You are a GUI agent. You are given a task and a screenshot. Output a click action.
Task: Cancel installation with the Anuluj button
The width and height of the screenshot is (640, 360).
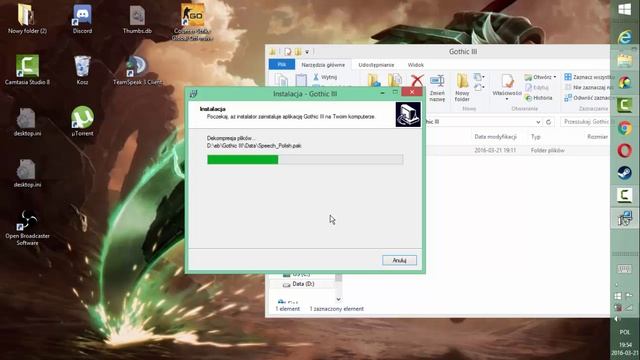point(399,260)
